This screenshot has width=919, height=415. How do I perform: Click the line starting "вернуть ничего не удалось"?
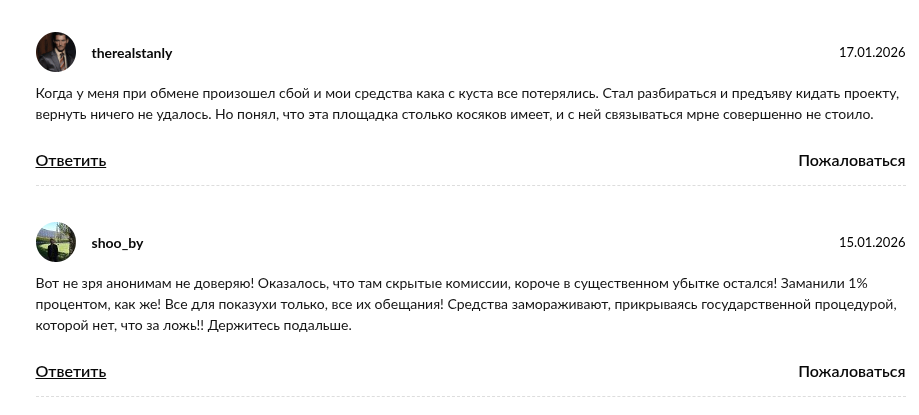(454, 115)
